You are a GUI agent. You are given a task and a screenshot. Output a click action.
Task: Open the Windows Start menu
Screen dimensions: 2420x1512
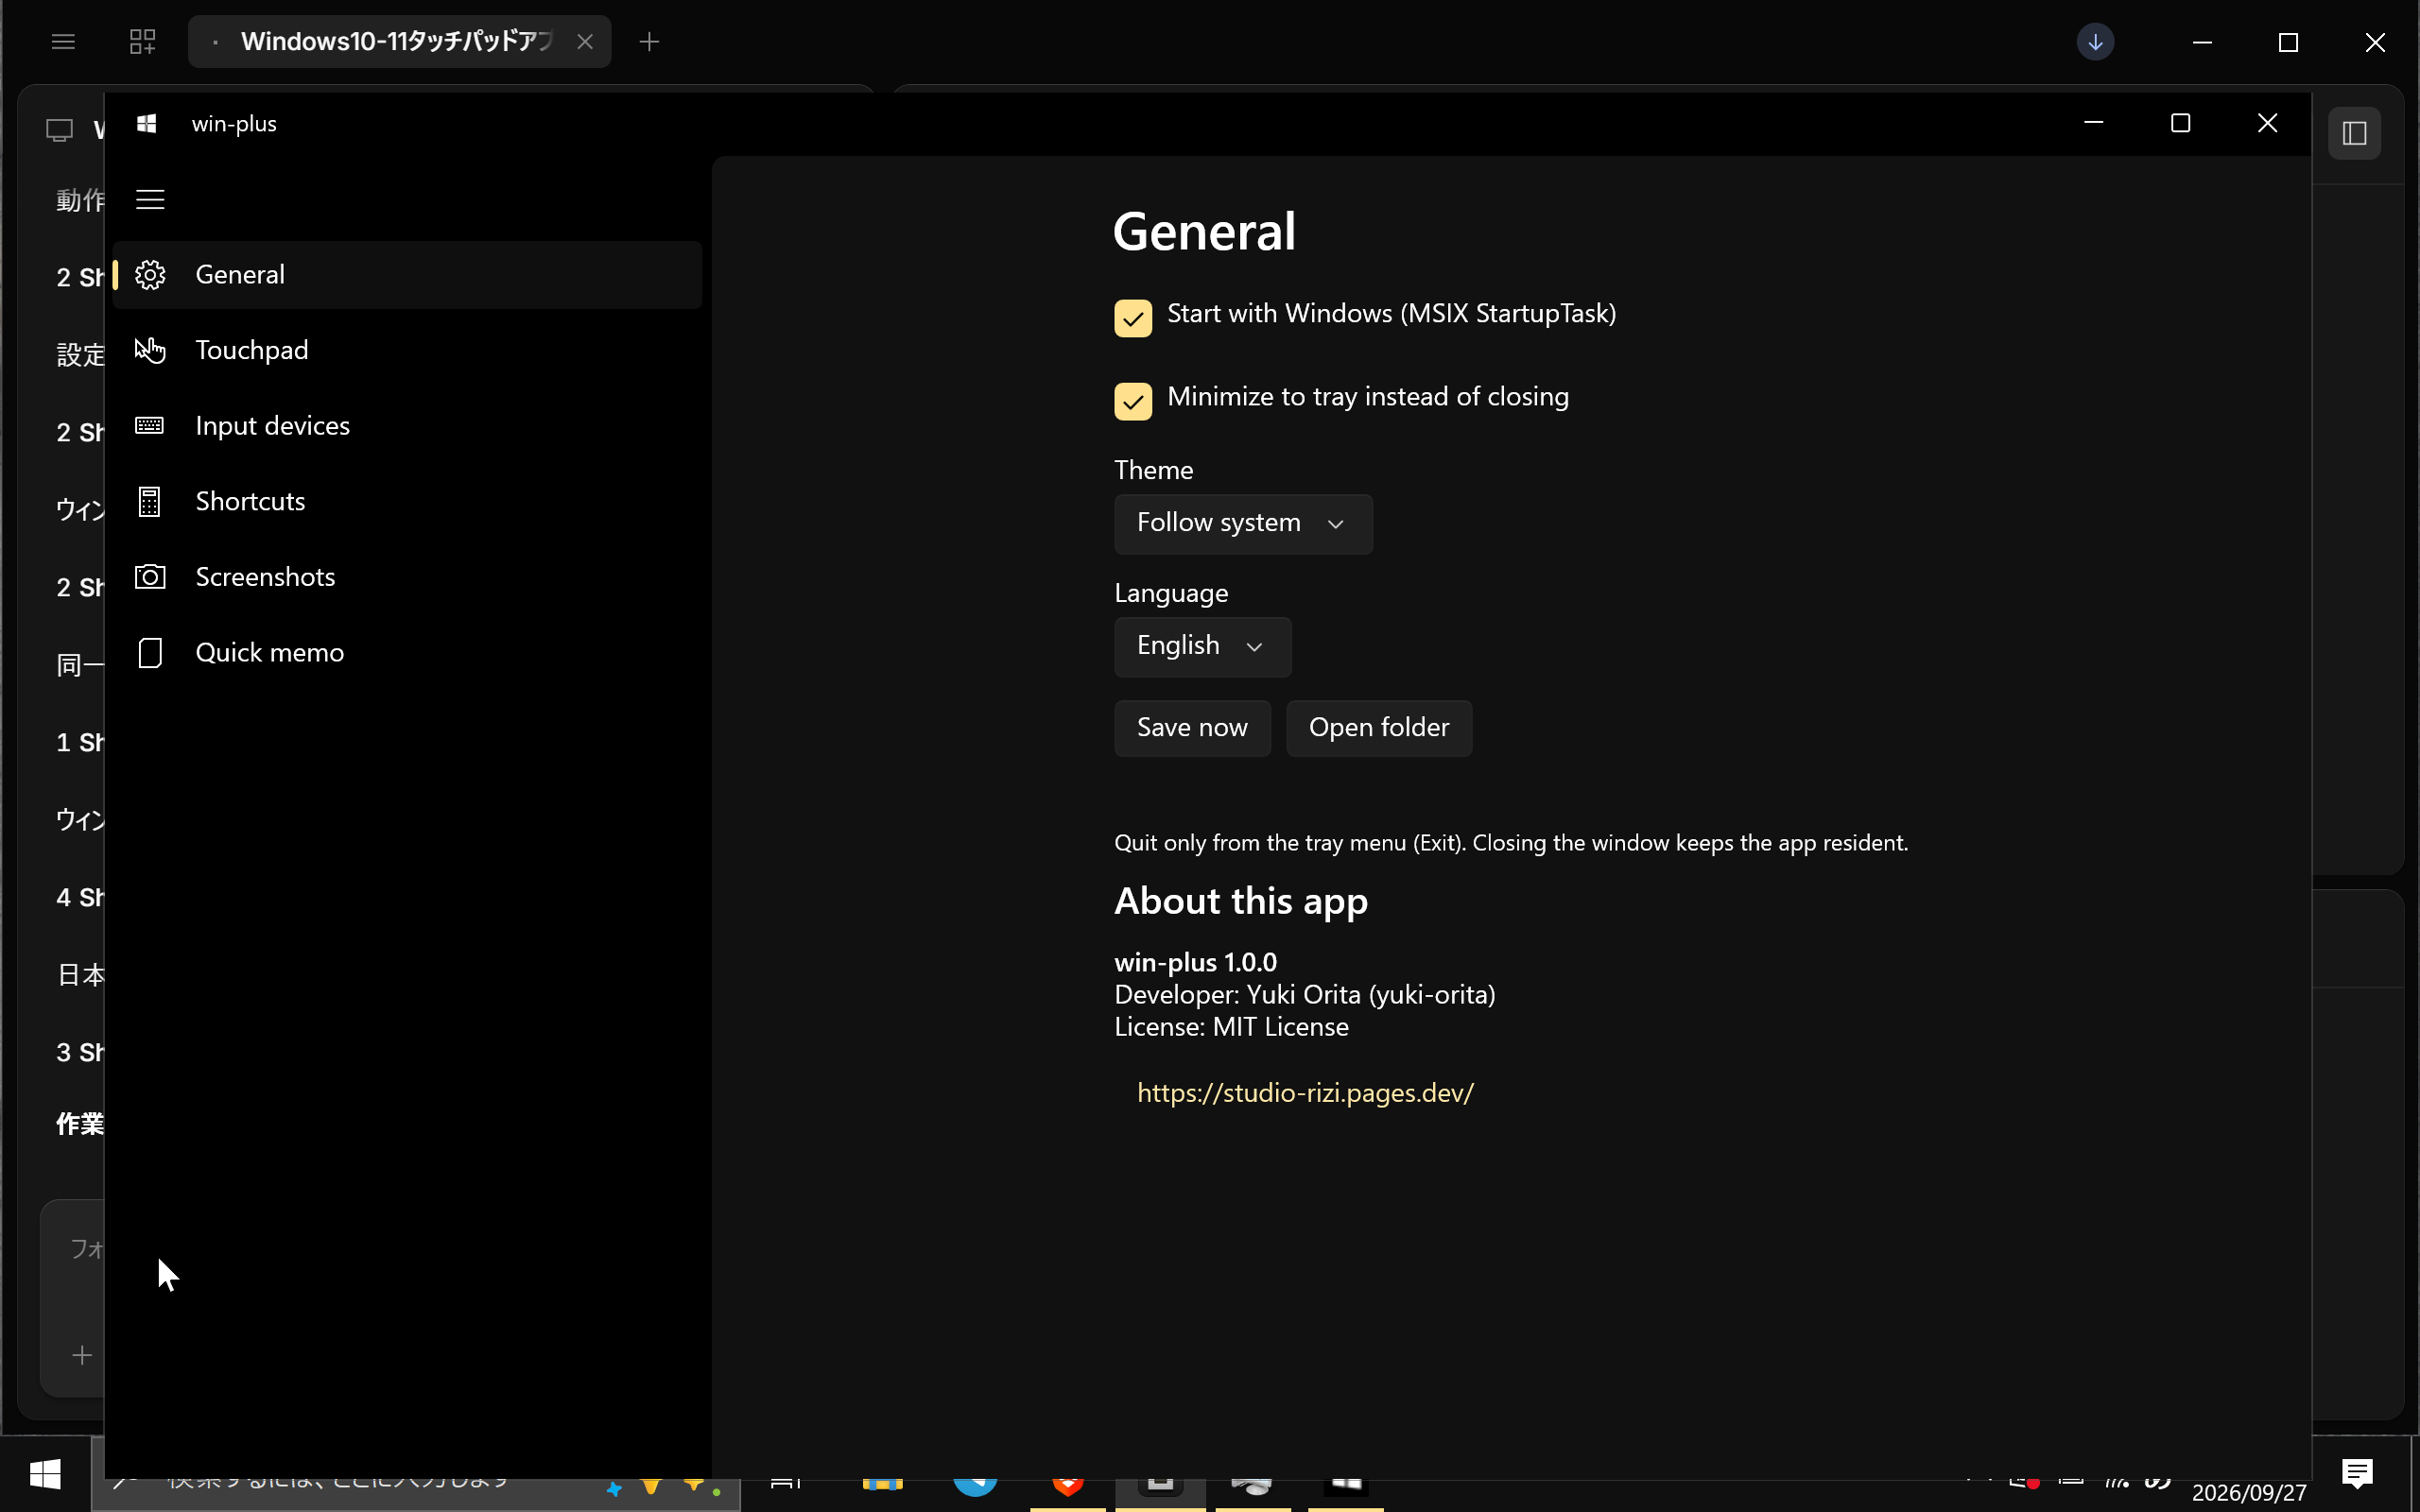coord(45,1474)
